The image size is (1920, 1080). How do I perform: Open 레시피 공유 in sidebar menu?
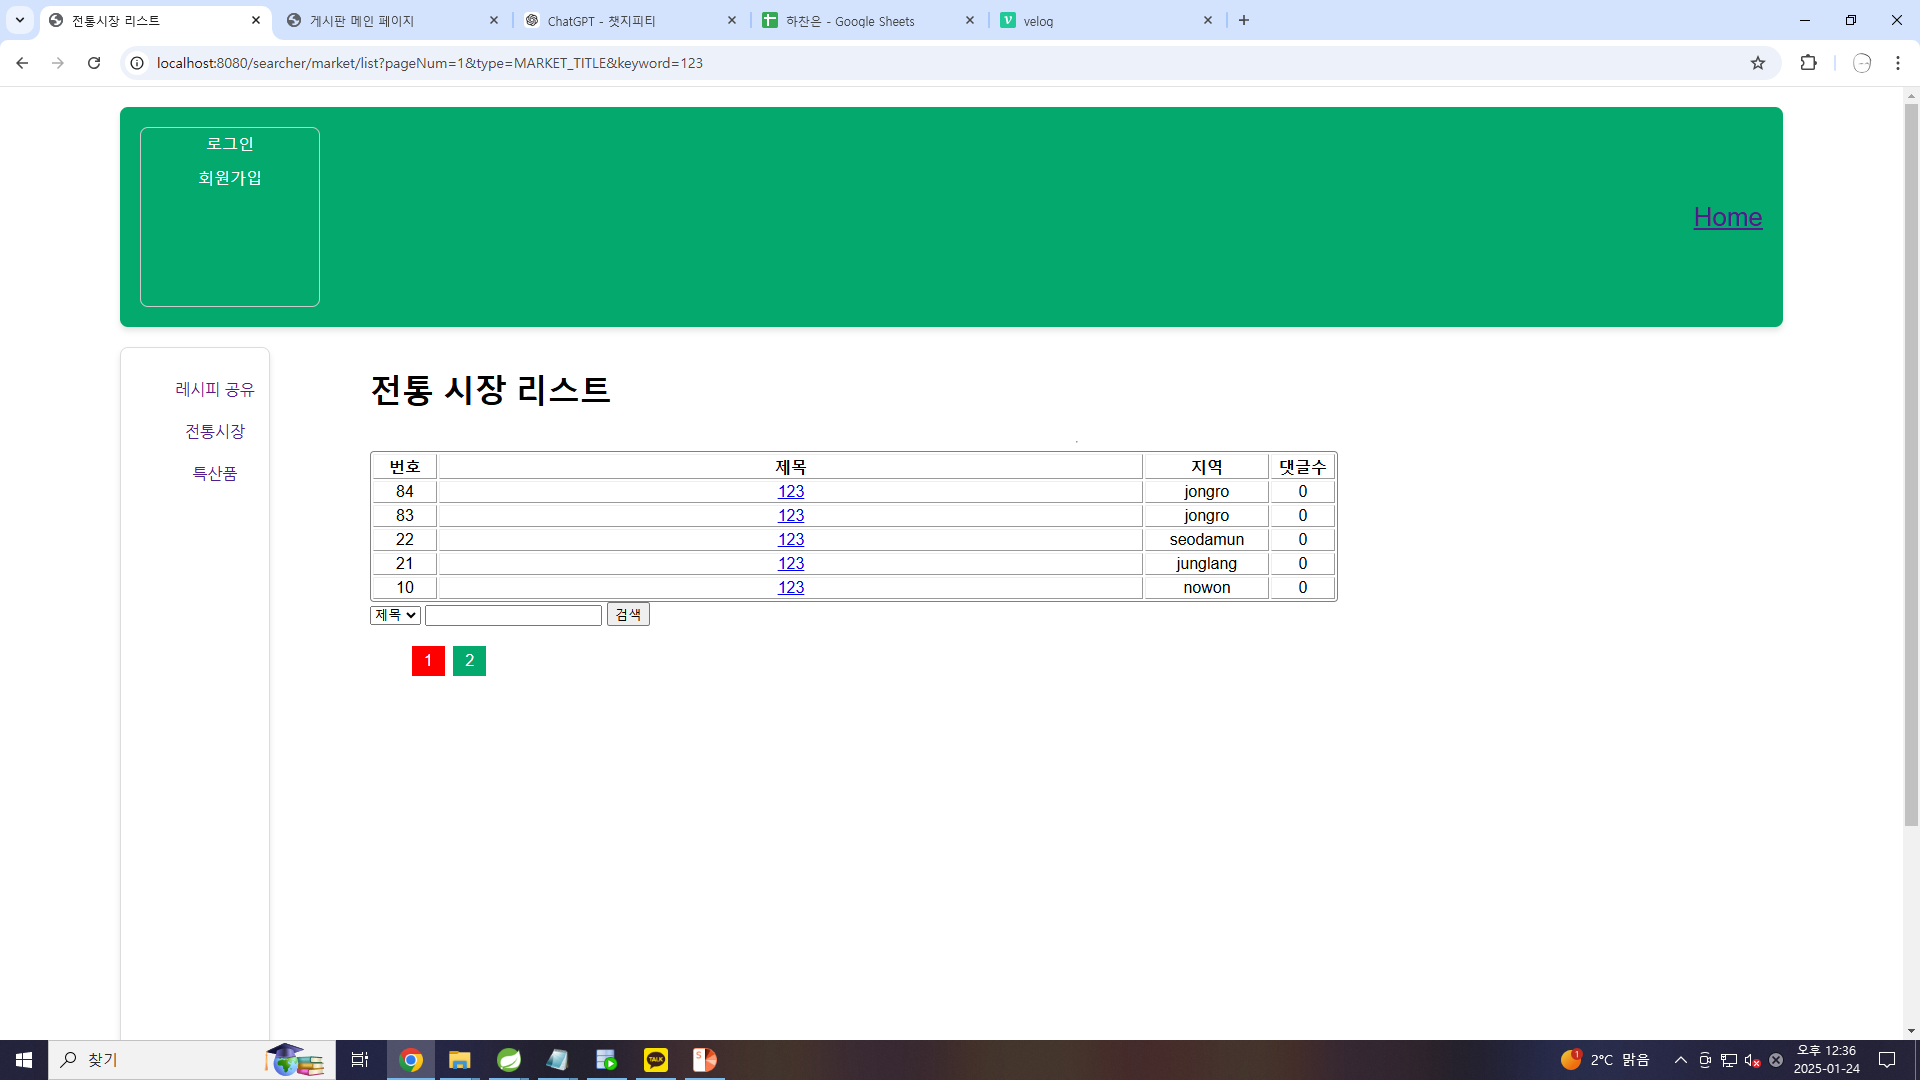(x=214, y=389)
